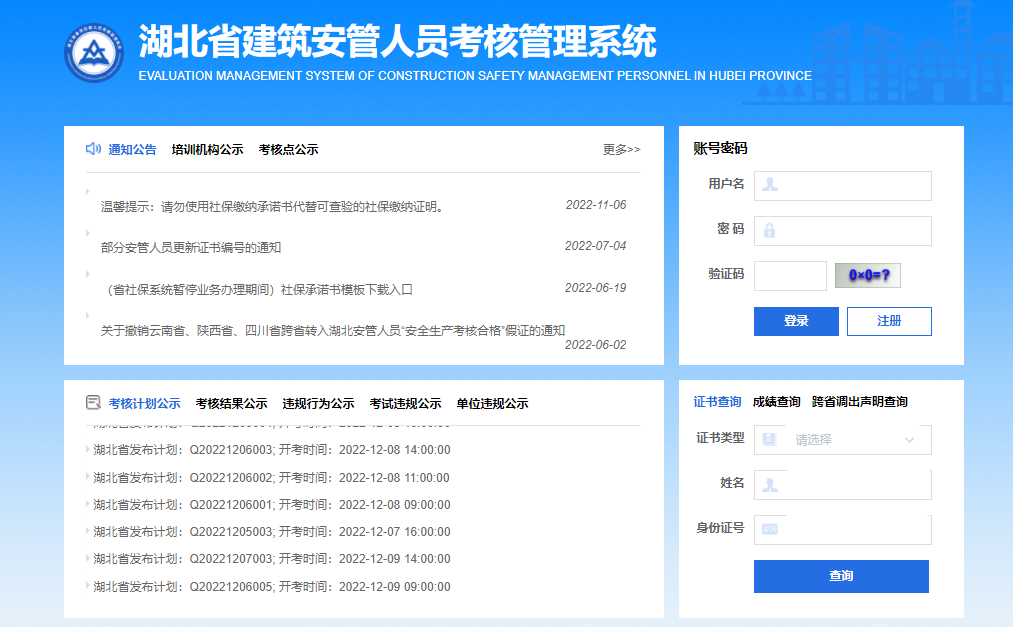Click the date 2022-06-19
The image size is (1013, 627).
click(595, 288)
